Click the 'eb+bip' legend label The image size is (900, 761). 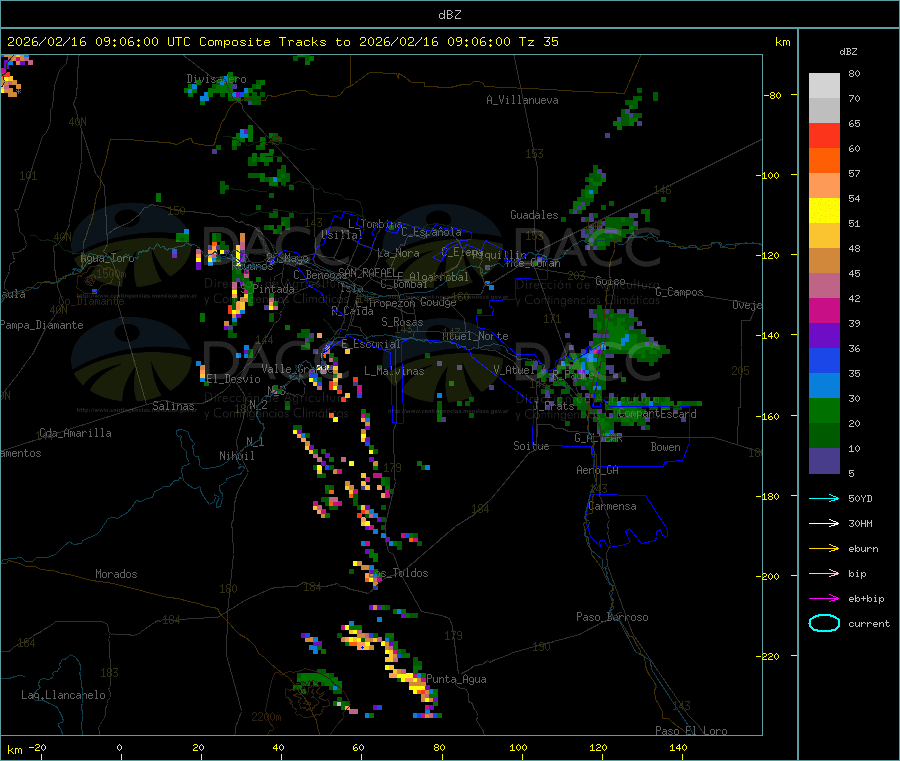[866, 599]
